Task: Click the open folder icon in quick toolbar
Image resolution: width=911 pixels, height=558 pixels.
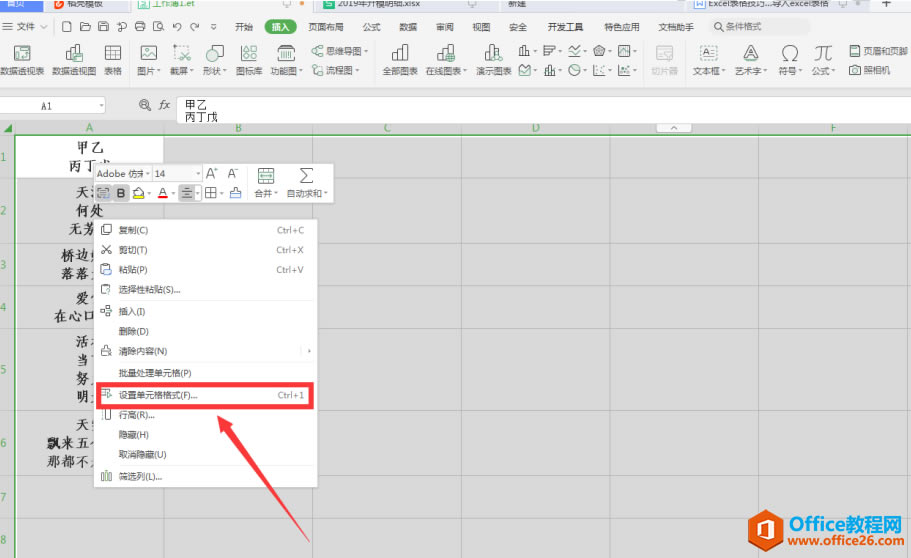Action: [85, 27]
